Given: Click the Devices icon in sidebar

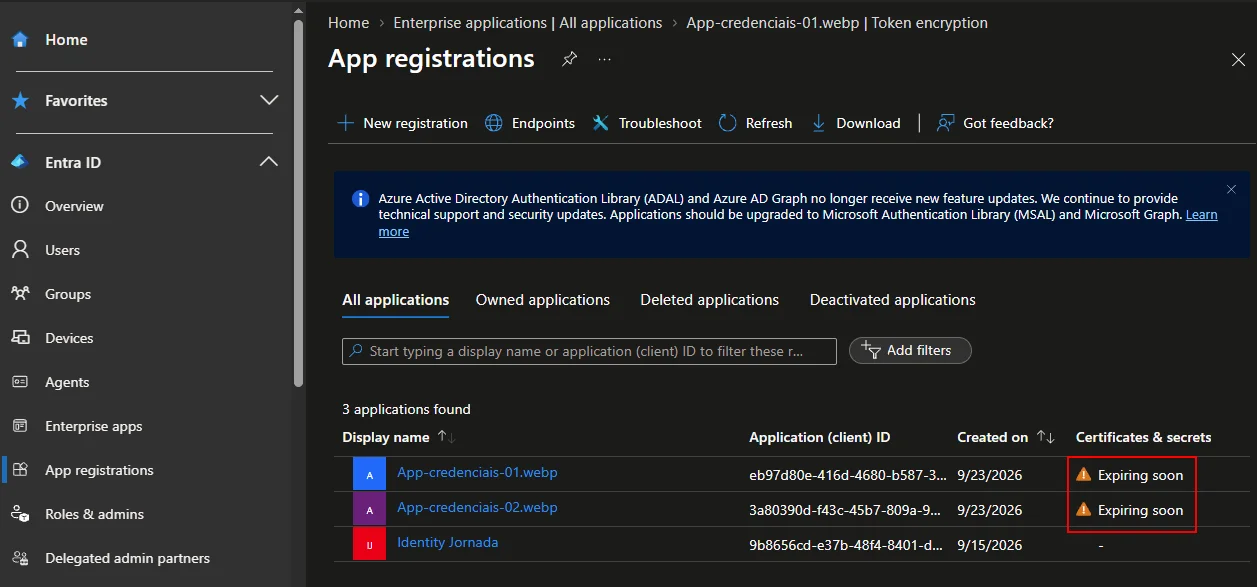Looking at the screenshot, I should 20,338.
